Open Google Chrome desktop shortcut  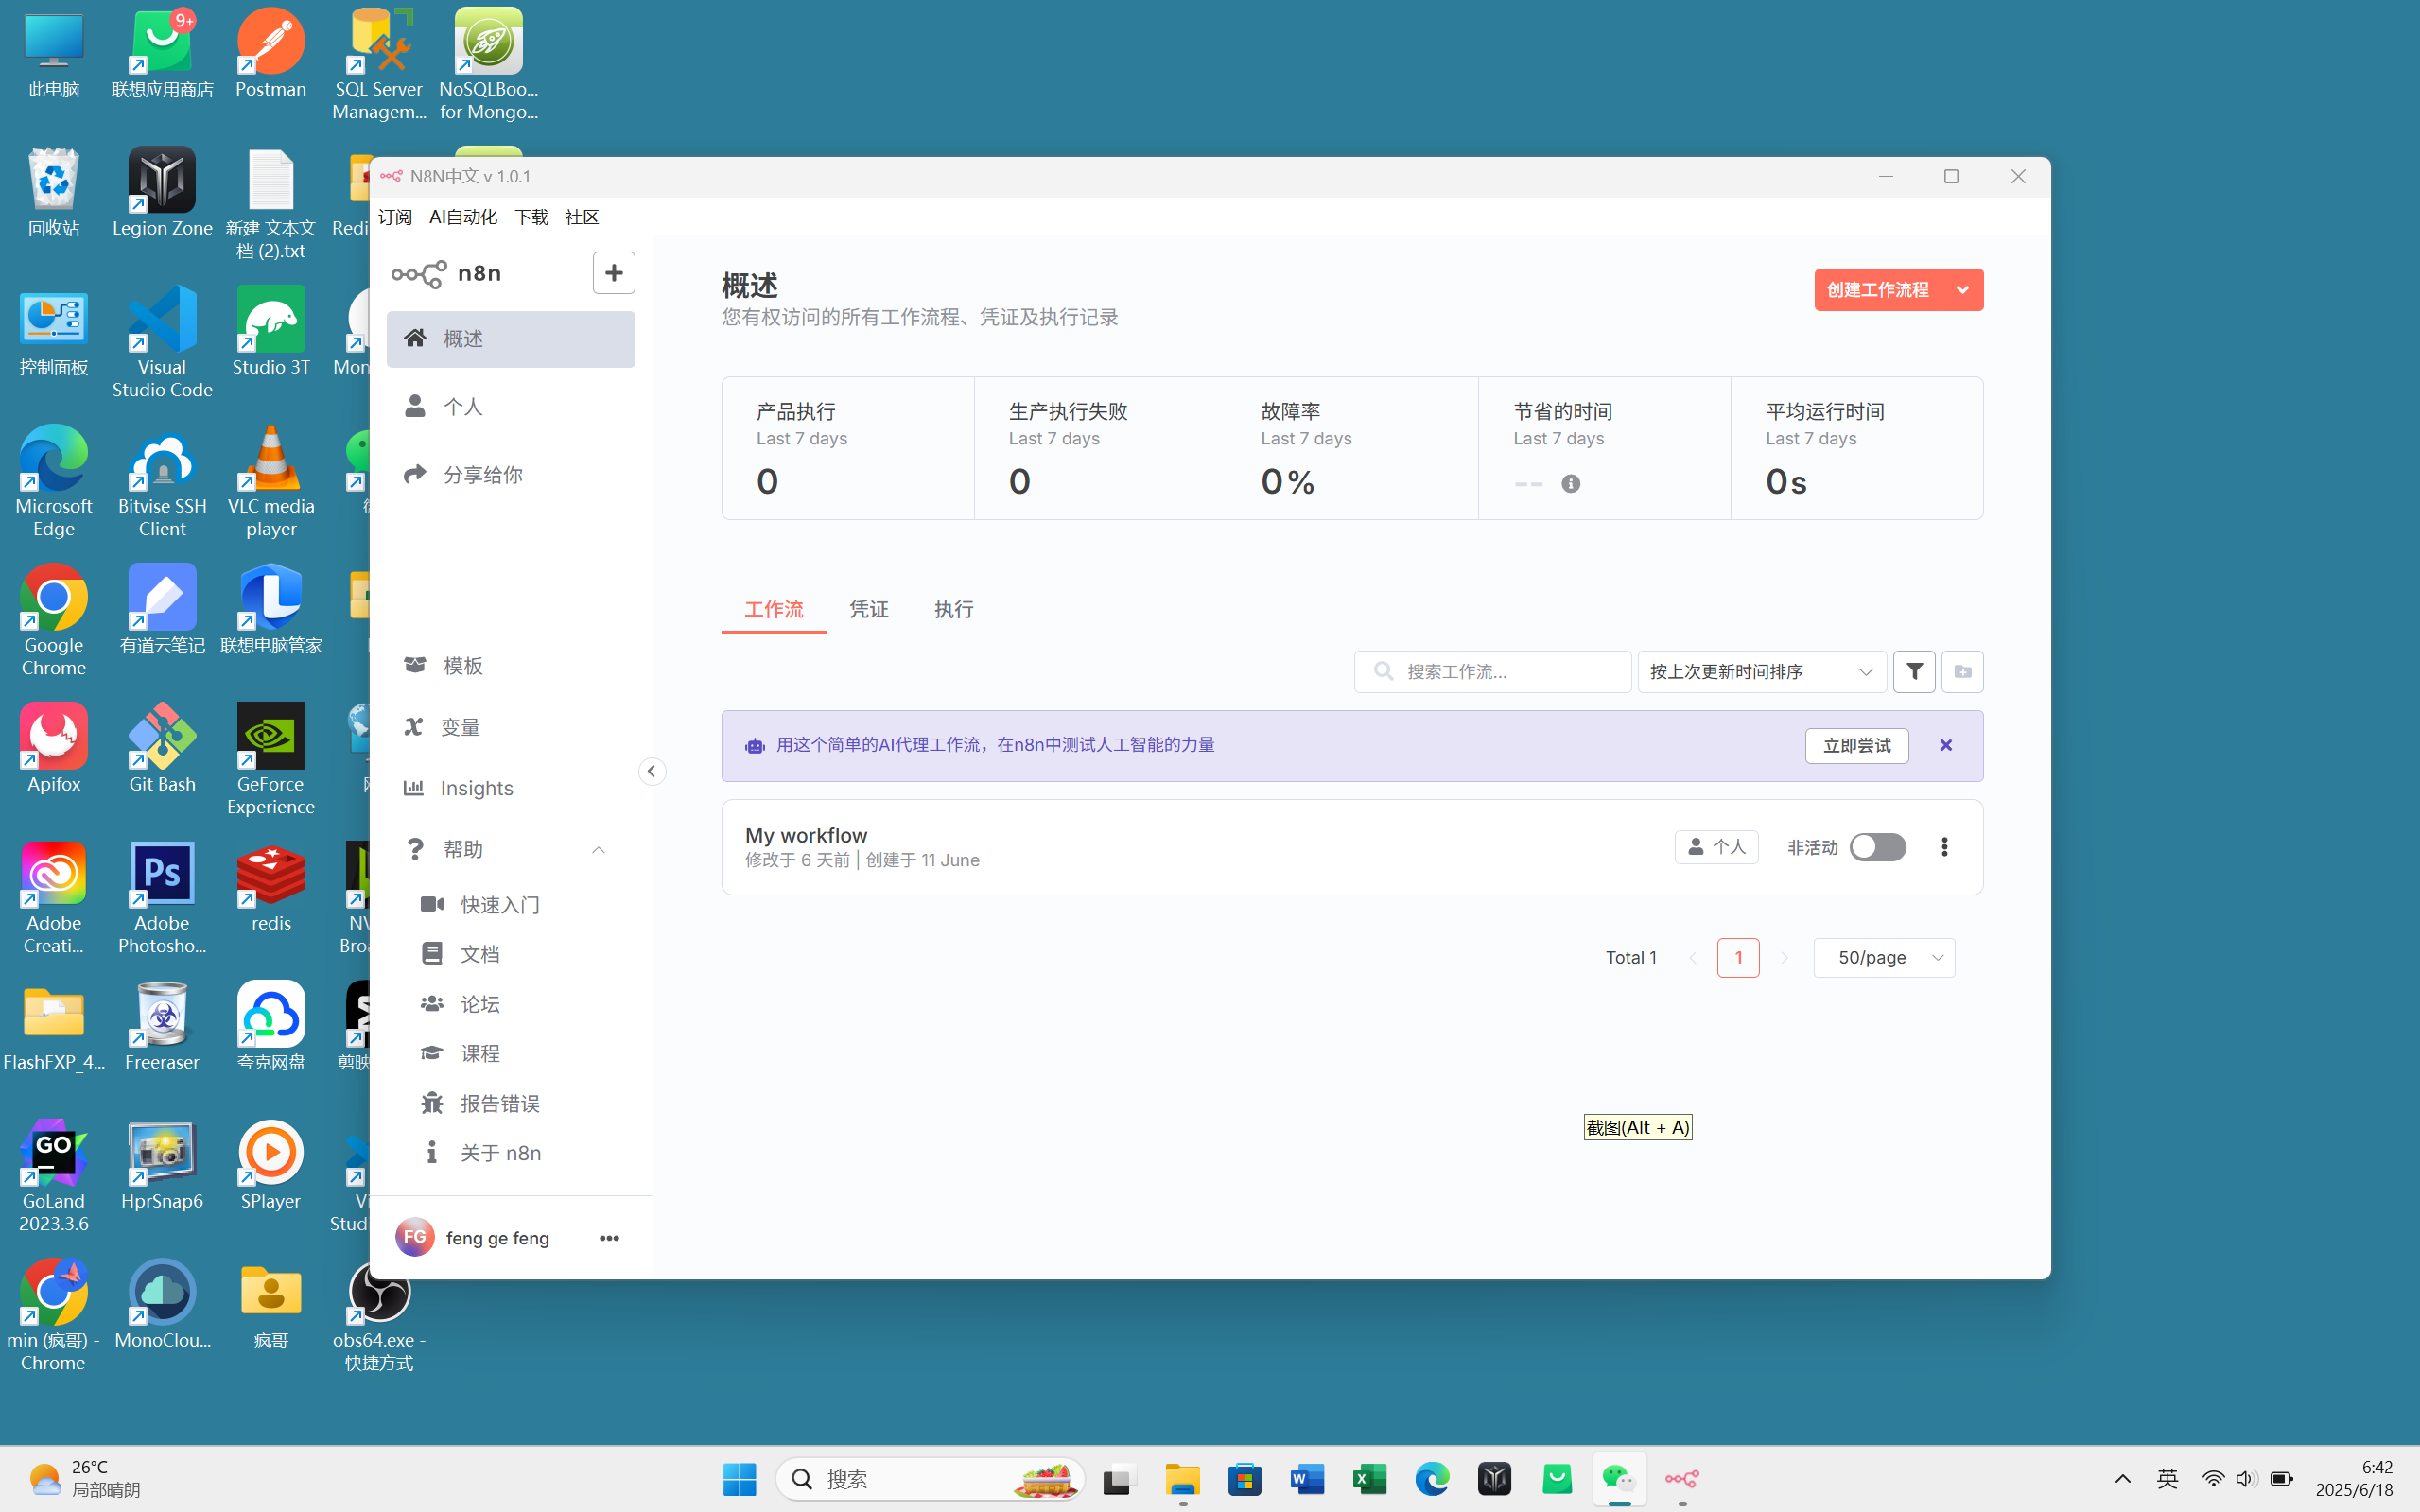tap(54, 620)
